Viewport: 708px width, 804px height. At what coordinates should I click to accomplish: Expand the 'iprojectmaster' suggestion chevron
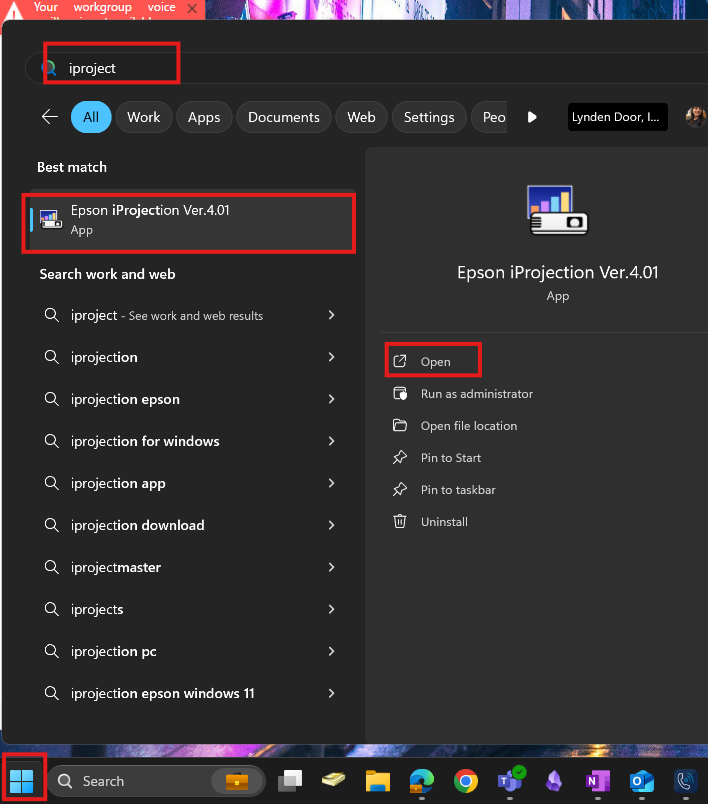click(331, 567)
